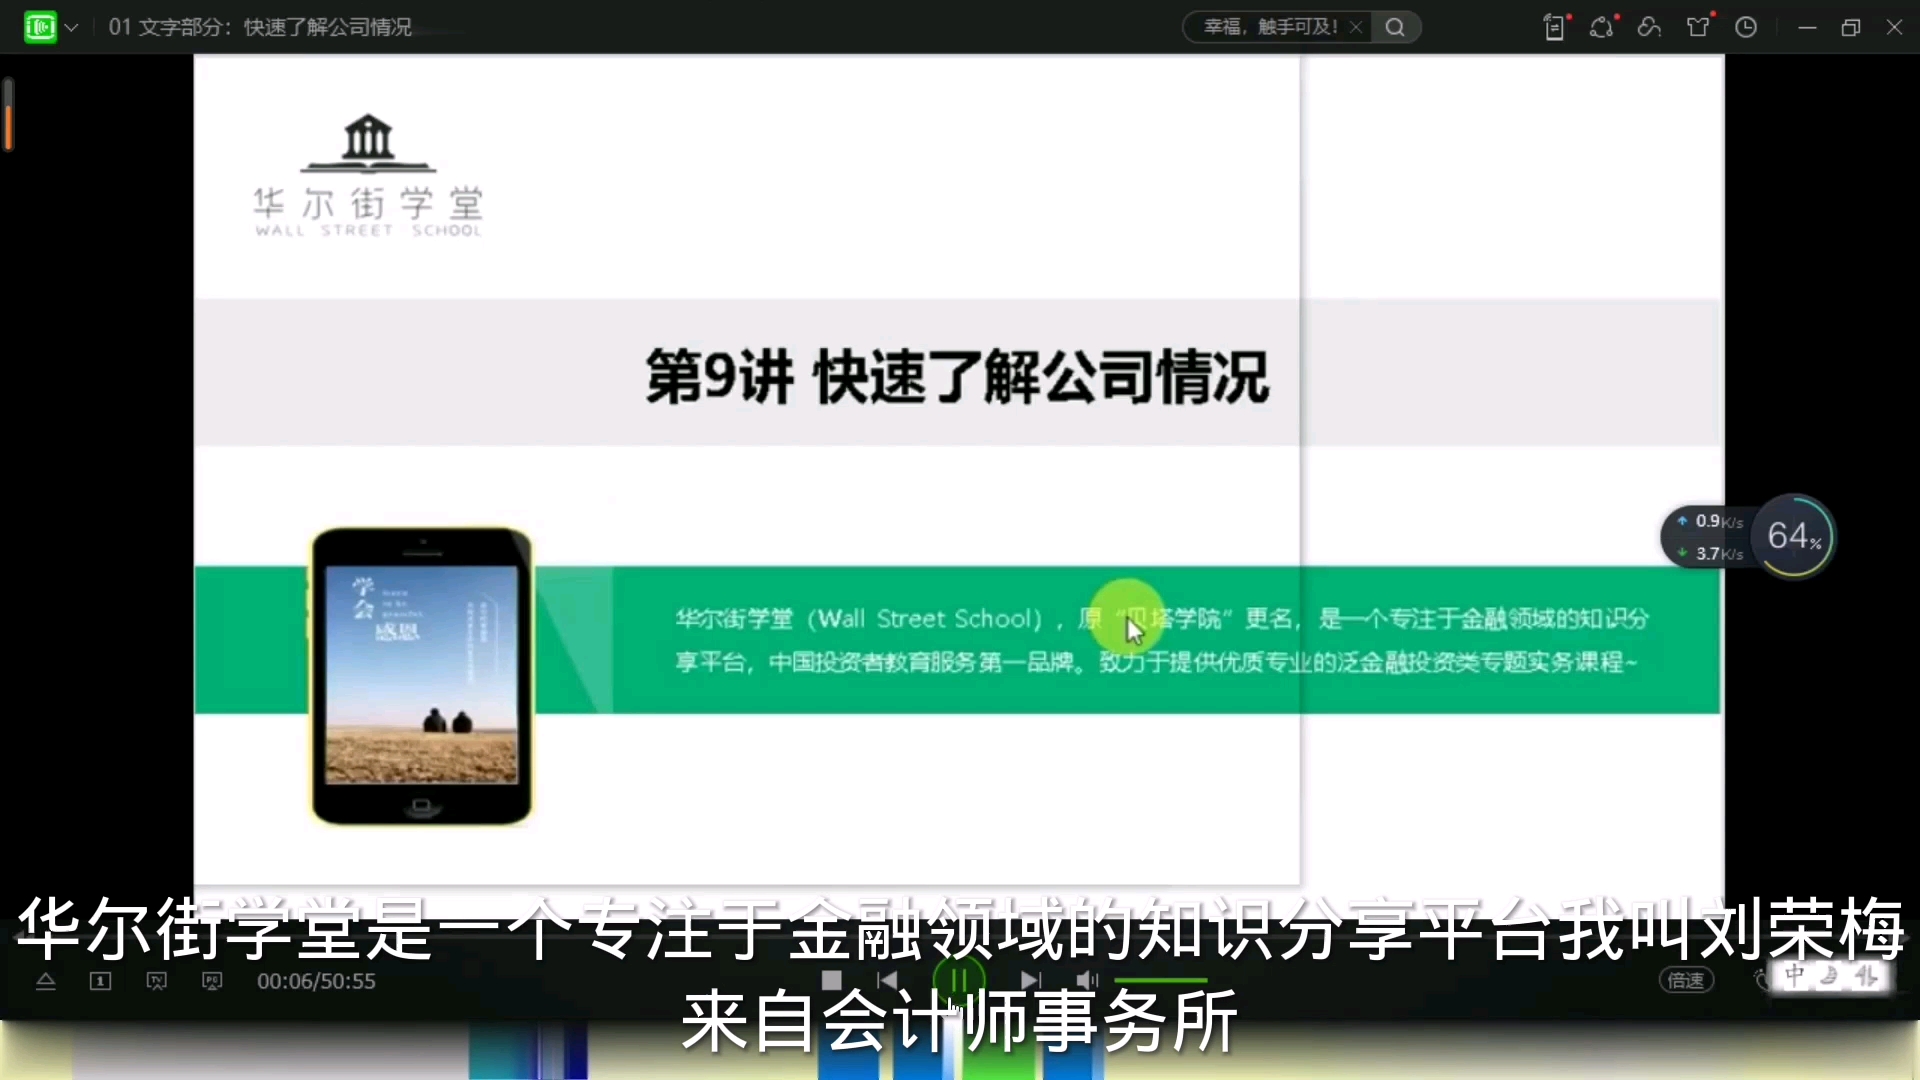Clear the search box with the X
This screenshot has width=1920, height=1080.
[x=1356, y=27]
